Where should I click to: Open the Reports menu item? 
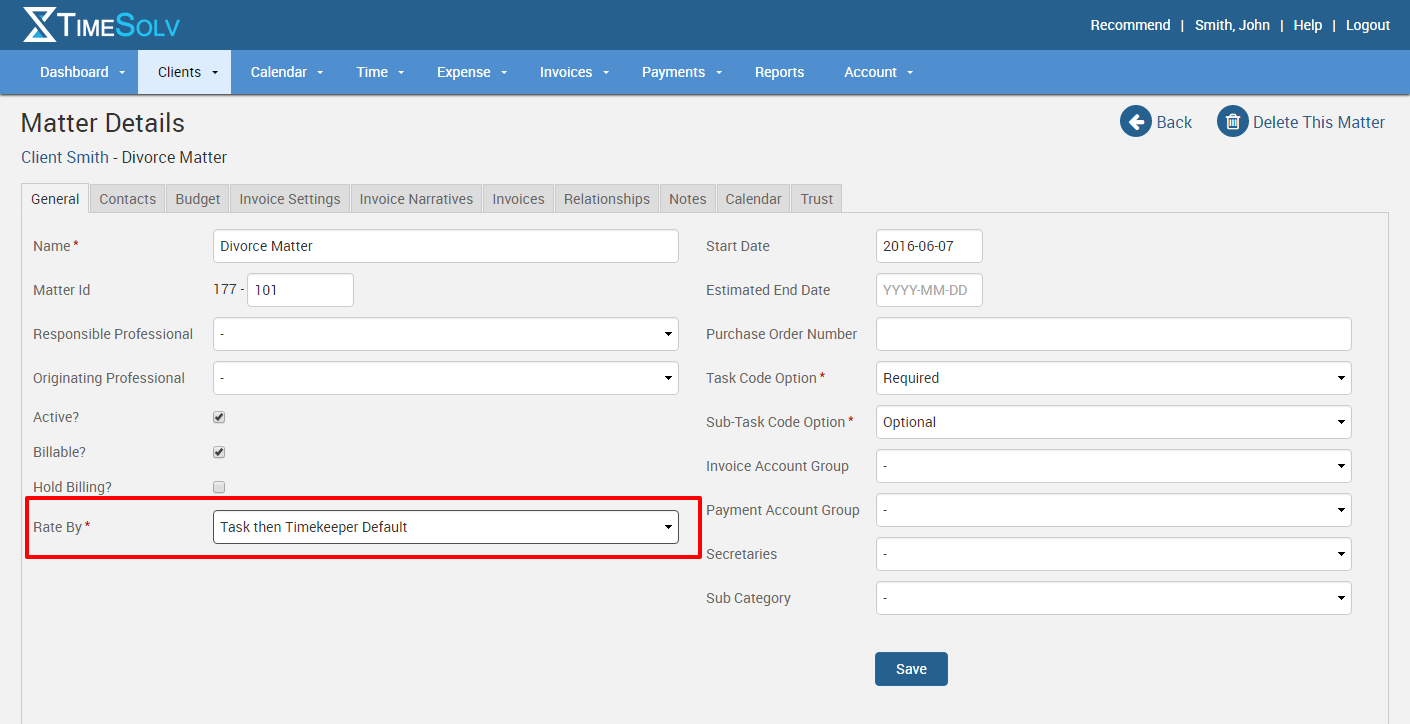click(x=779, y=72)
